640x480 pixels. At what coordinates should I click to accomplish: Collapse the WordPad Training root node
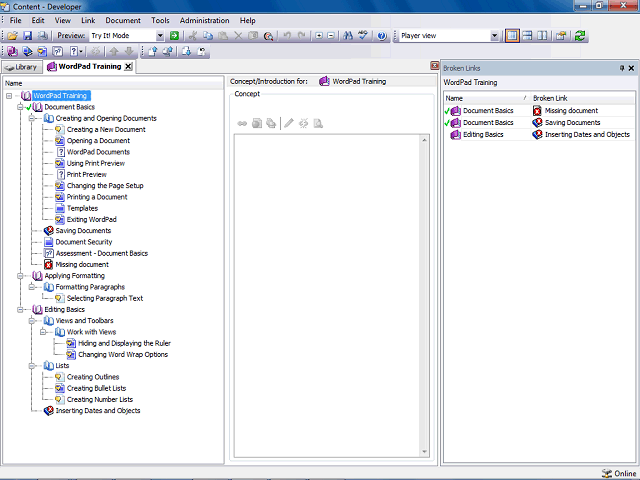(9, 96)
